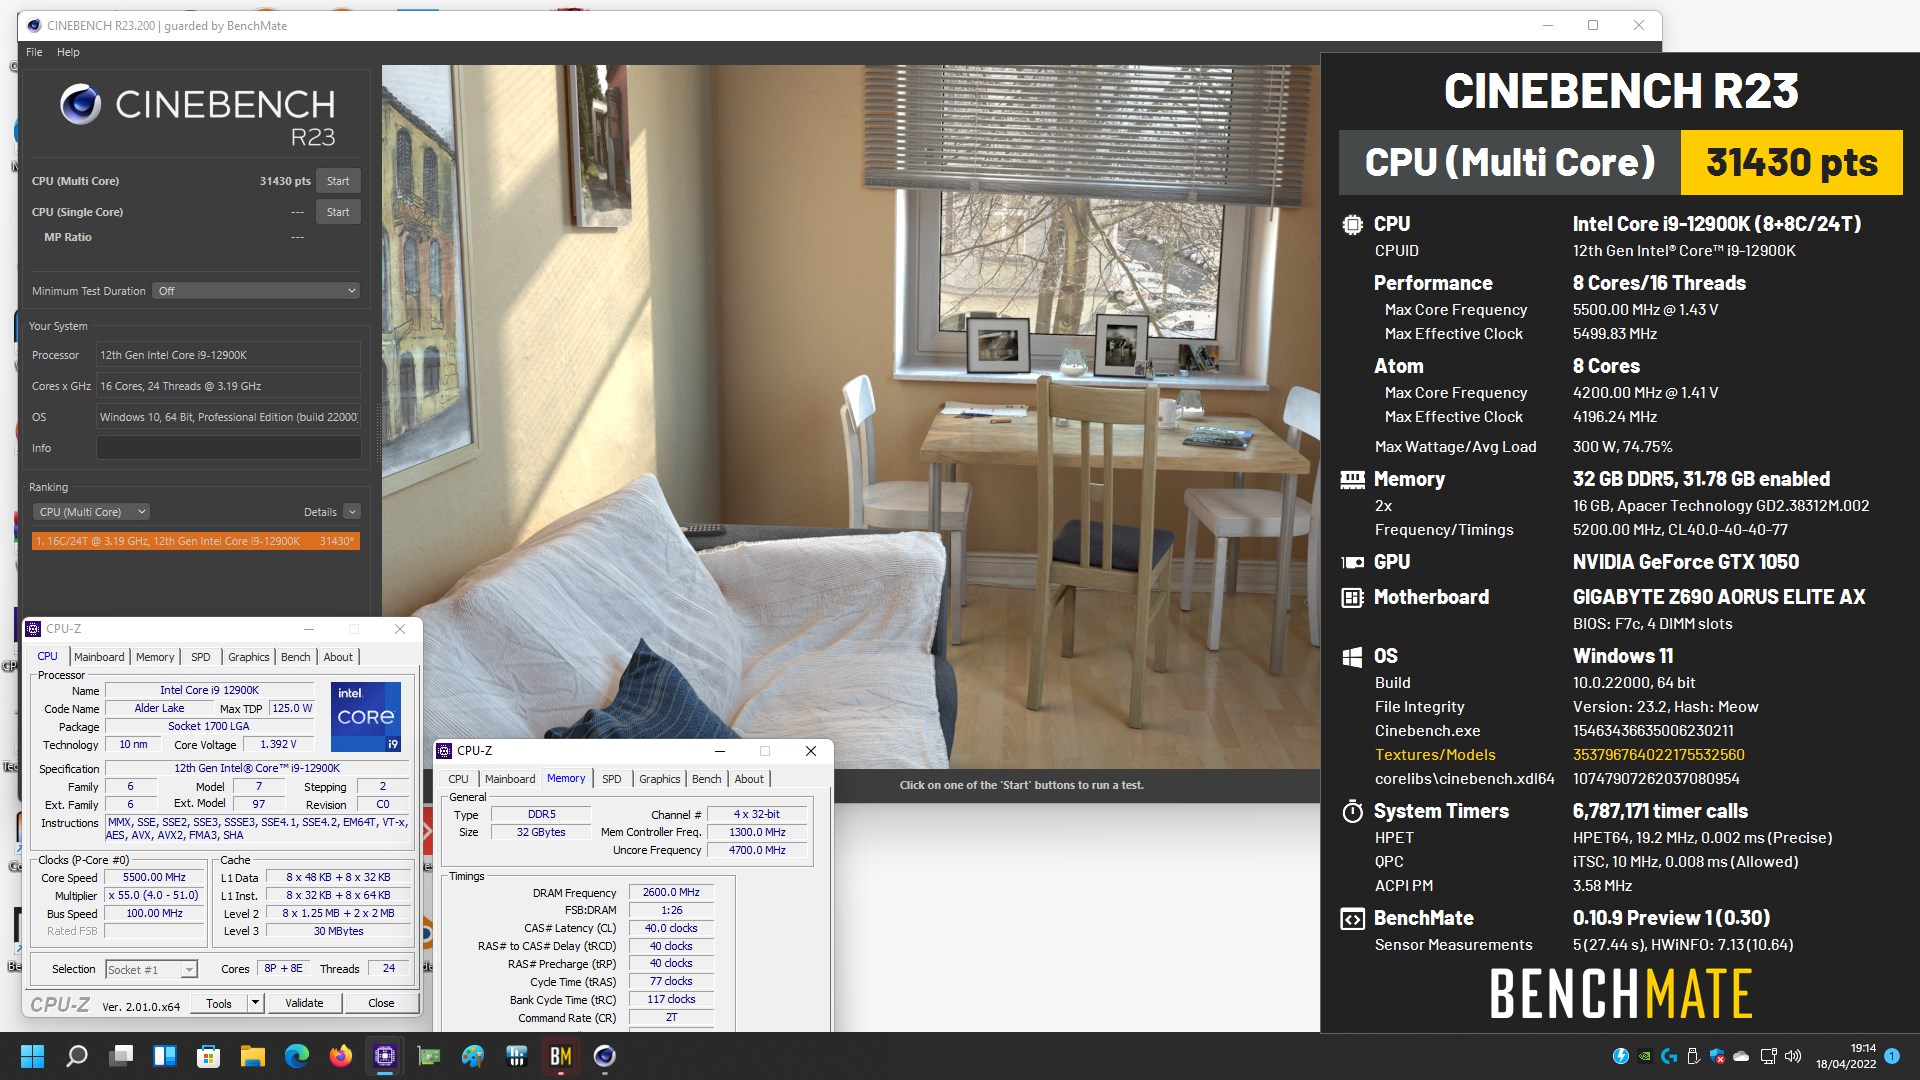Click the Close button in CPU-Z
Viewport: 1920px width, 1080px height.
tap(381, 1003)
